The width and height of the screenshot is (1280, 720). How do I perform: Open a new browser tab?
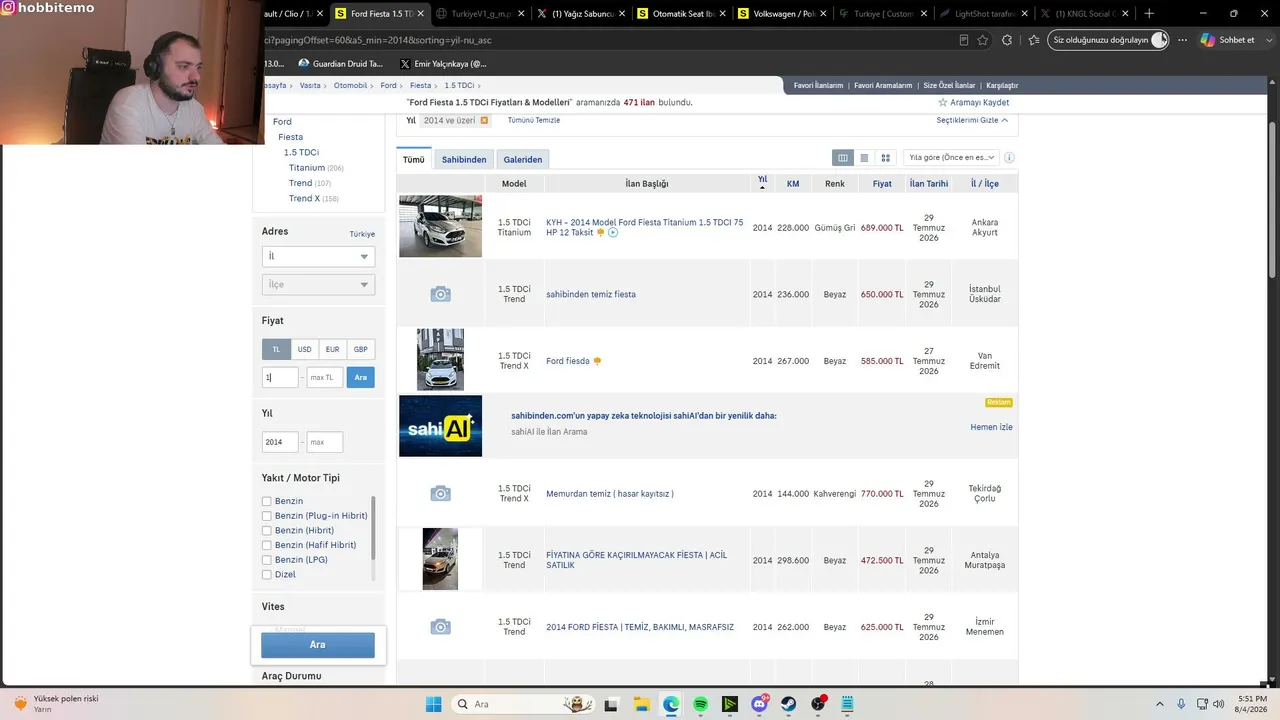tap(1149, 14)
